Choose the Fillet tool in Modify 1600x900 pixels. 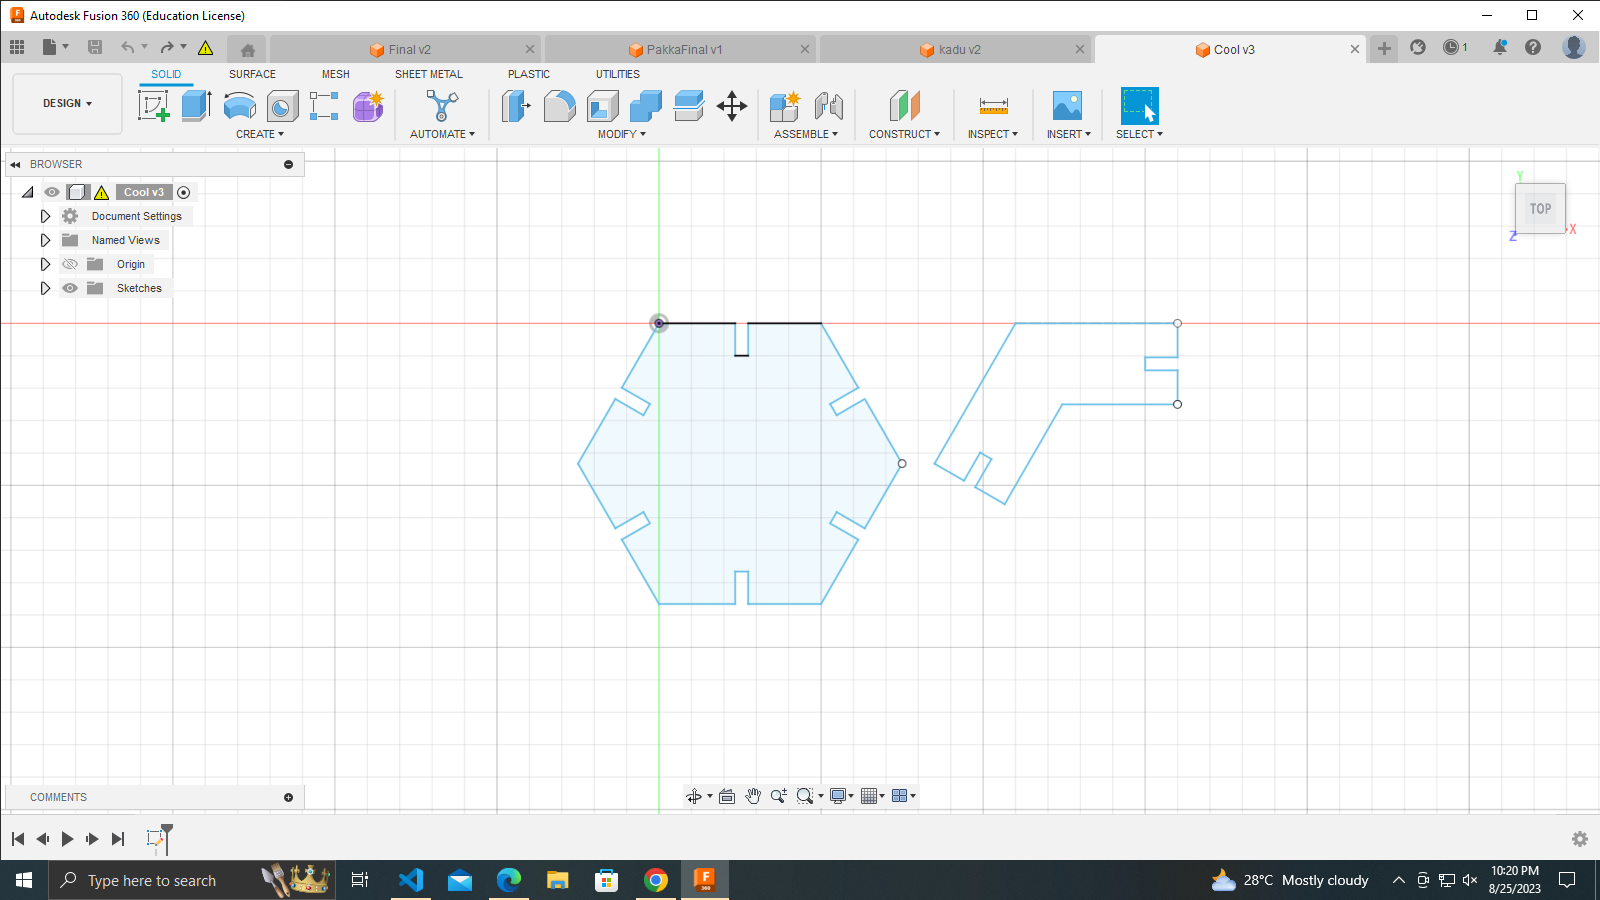pyautogui.click(x=559, y=106)
